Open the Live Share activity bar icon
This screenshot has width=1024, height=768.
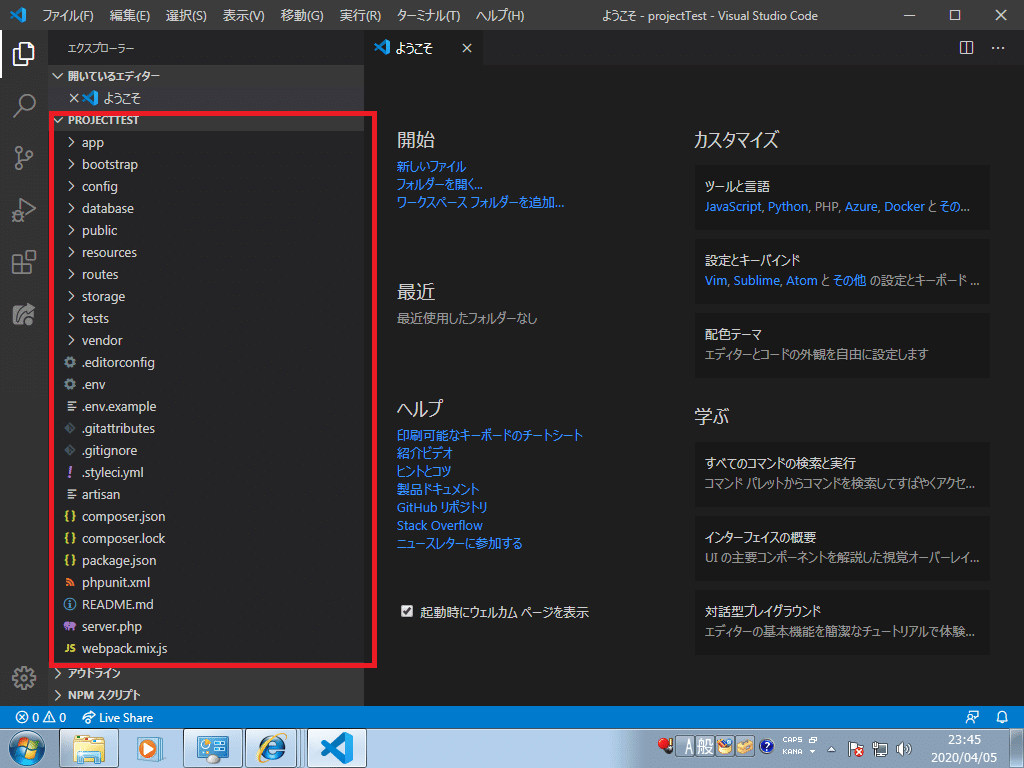(x=24, y=314)
